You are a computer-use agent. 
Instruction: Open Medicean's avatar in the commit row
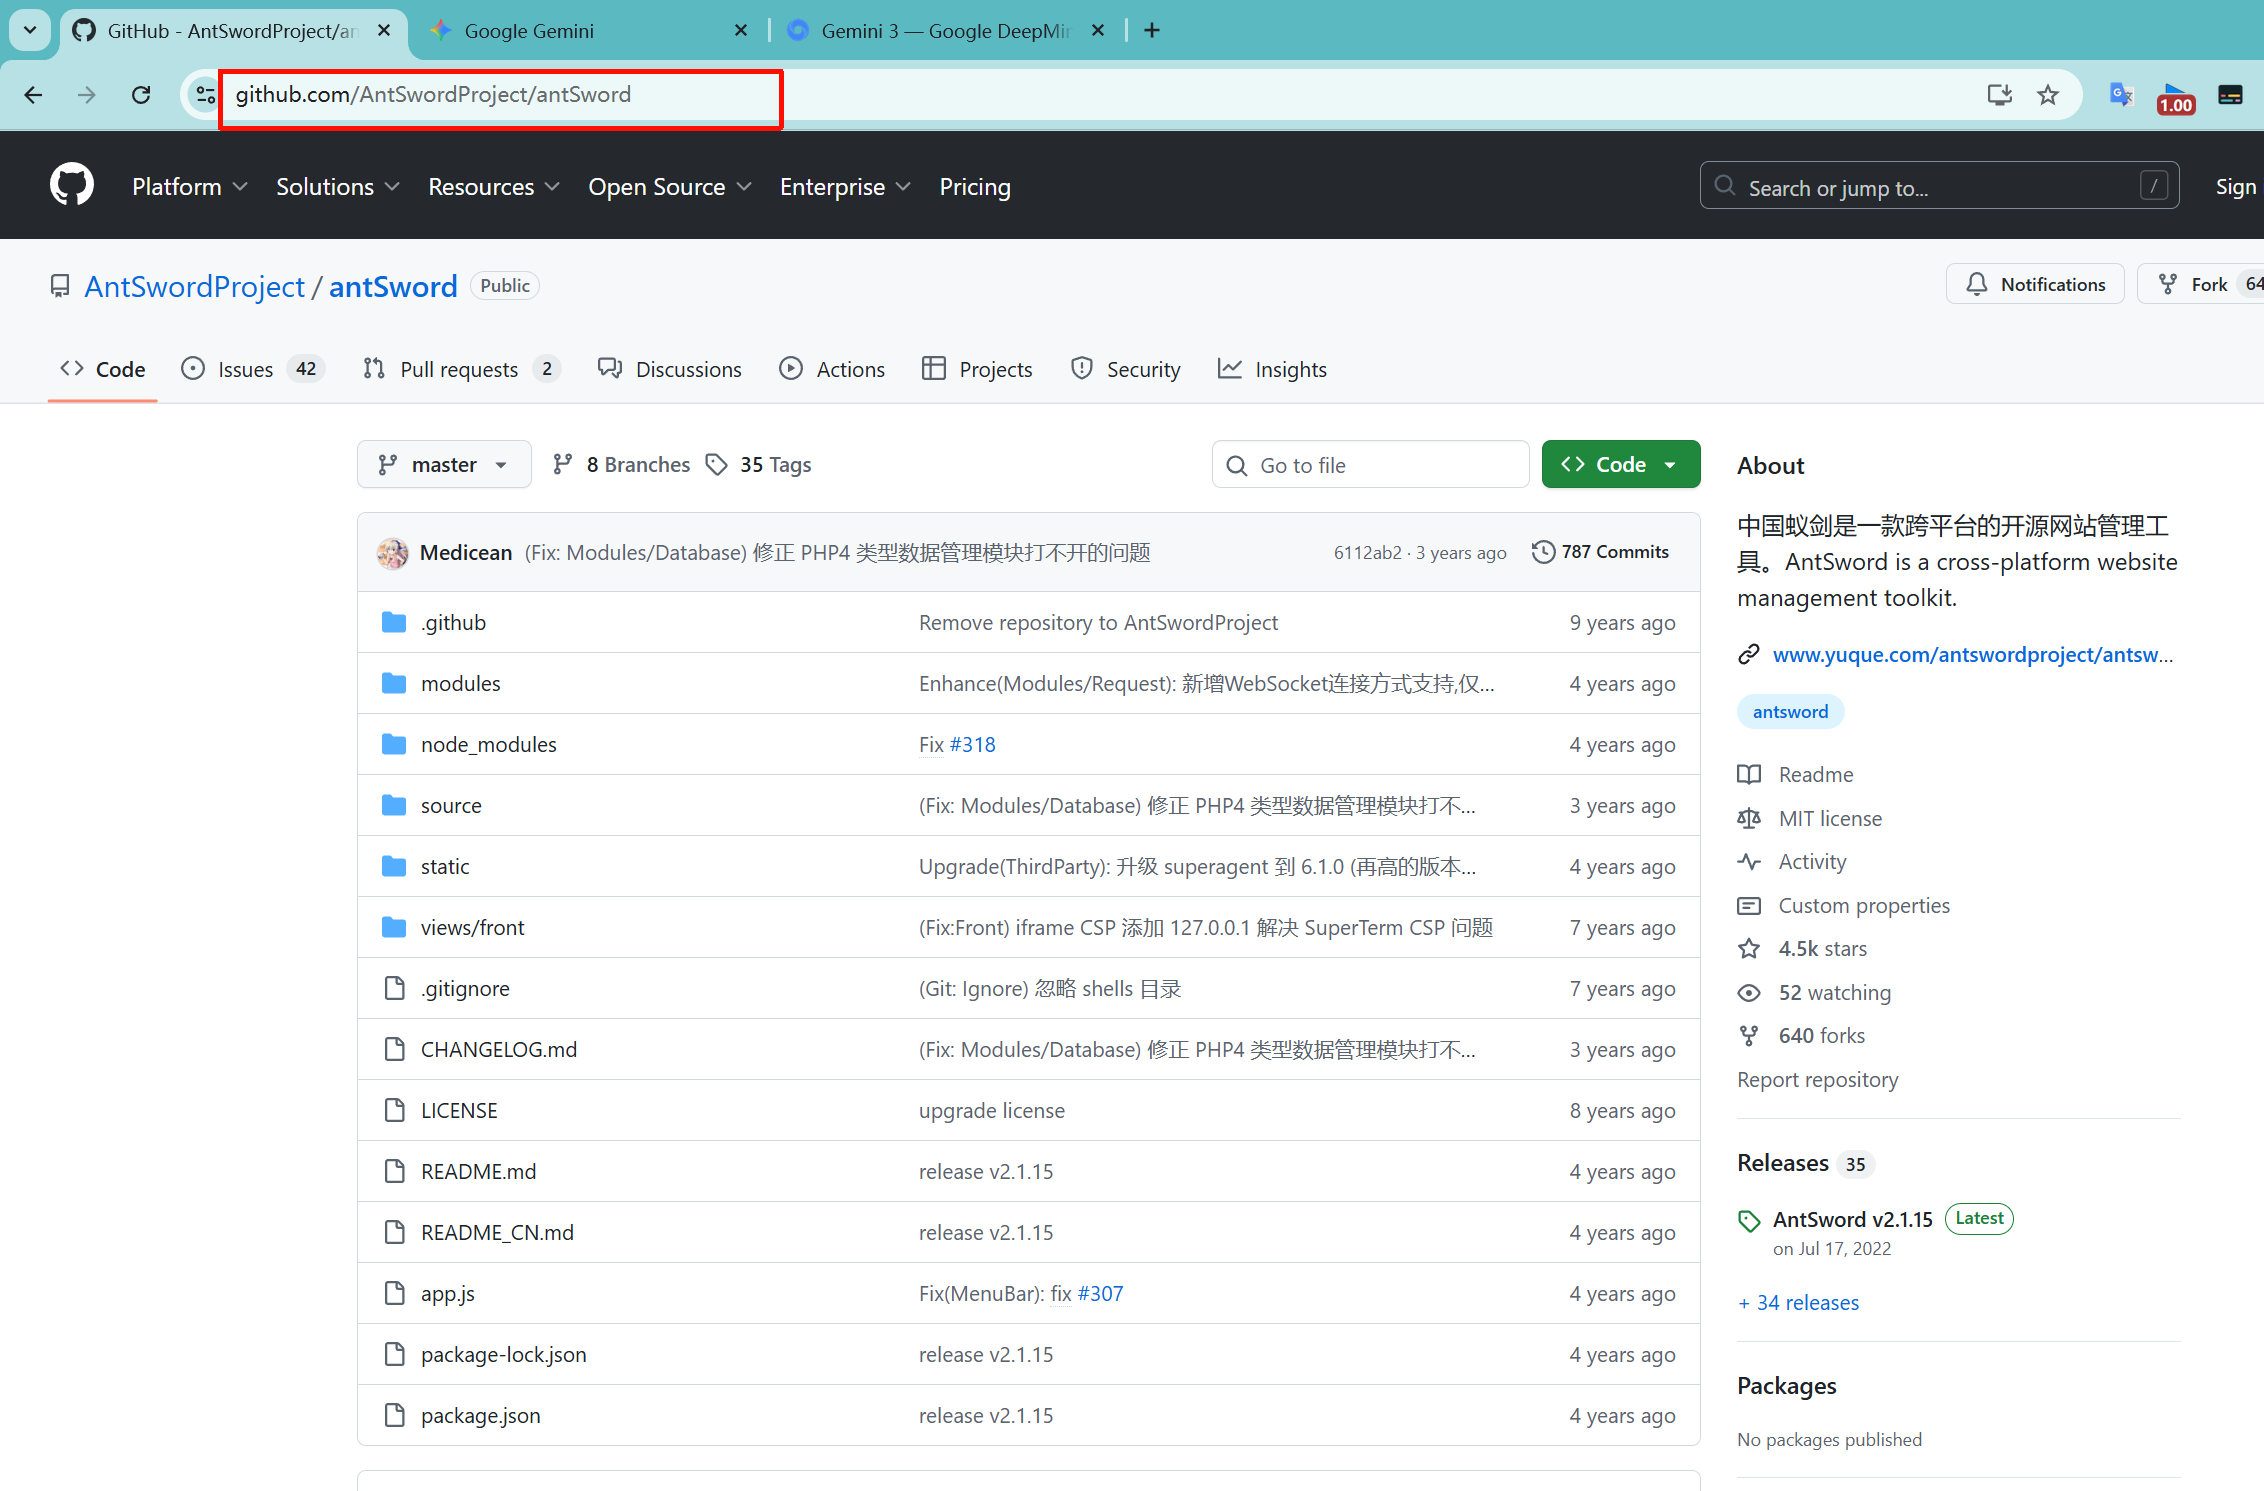[392, 553]
